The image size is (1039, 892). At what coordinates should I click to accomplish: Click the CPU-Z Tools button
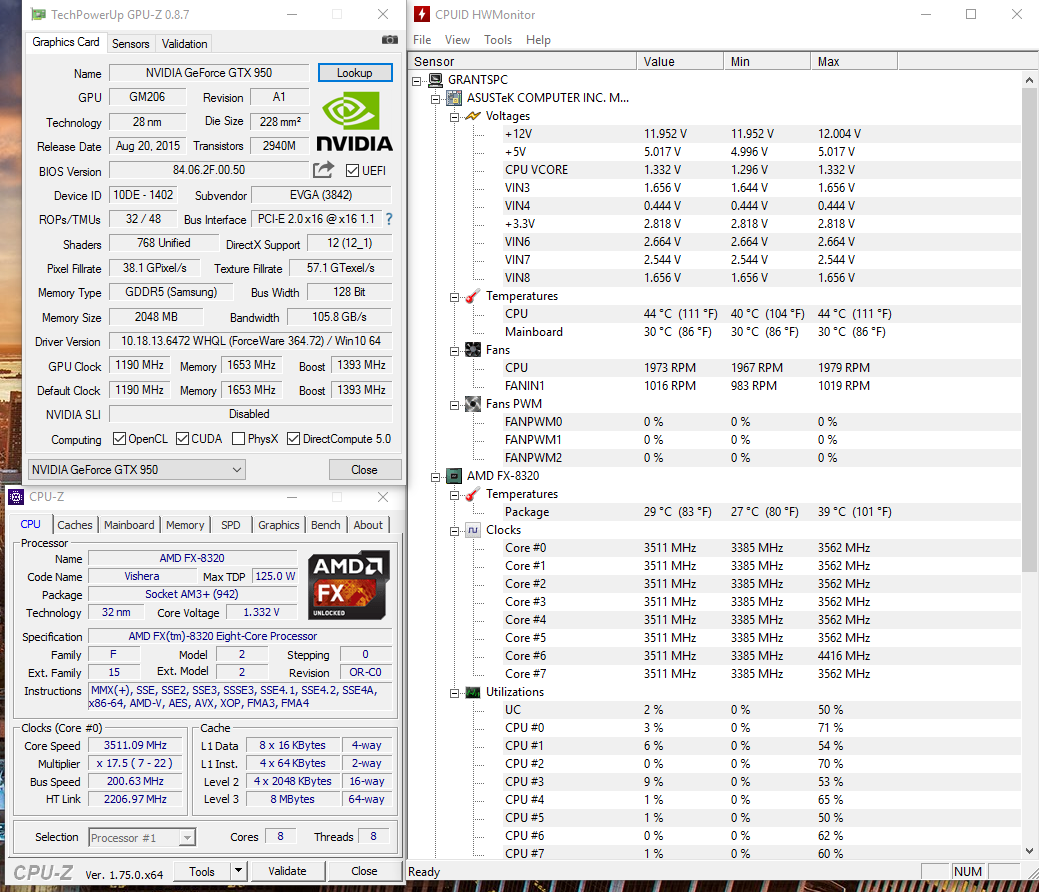(x=202, y=871)
